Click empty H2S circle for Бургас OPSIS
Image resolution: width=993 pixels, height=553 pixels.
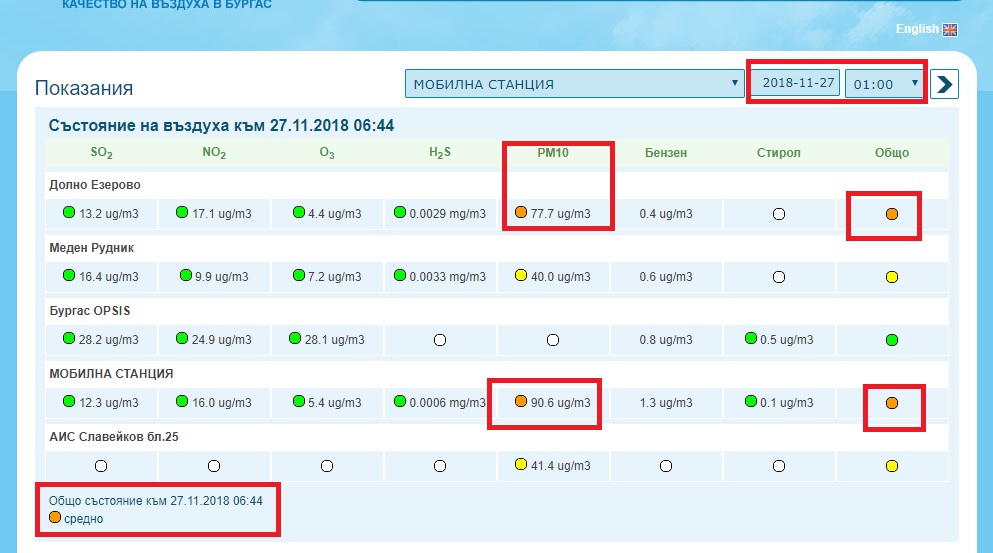coord(440,340)
